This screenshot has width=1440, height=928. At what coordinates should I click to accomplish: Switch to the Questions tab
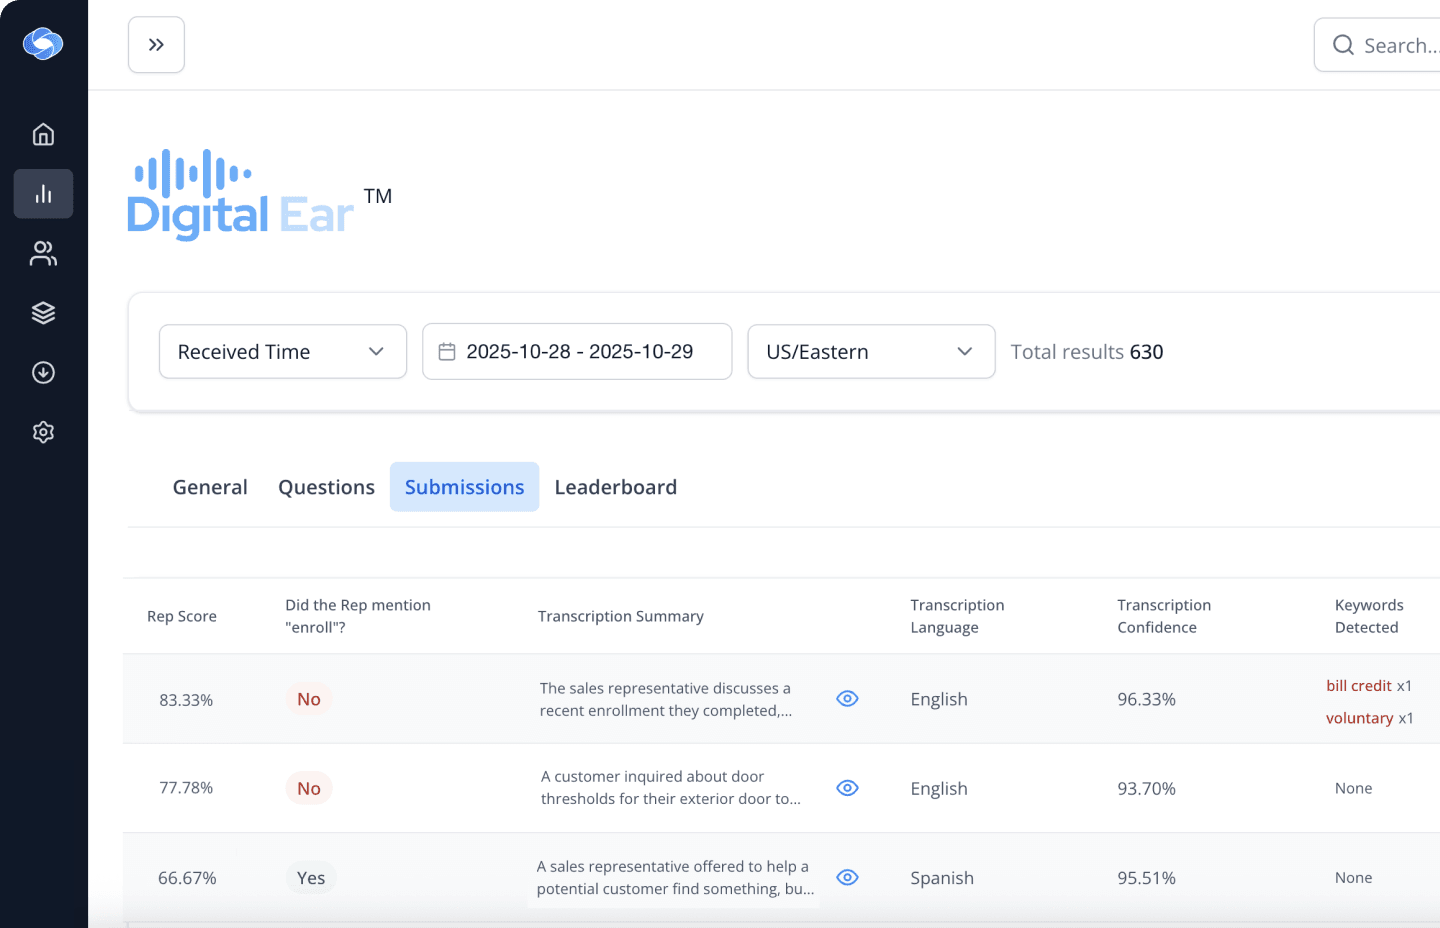tap(326, 487)
